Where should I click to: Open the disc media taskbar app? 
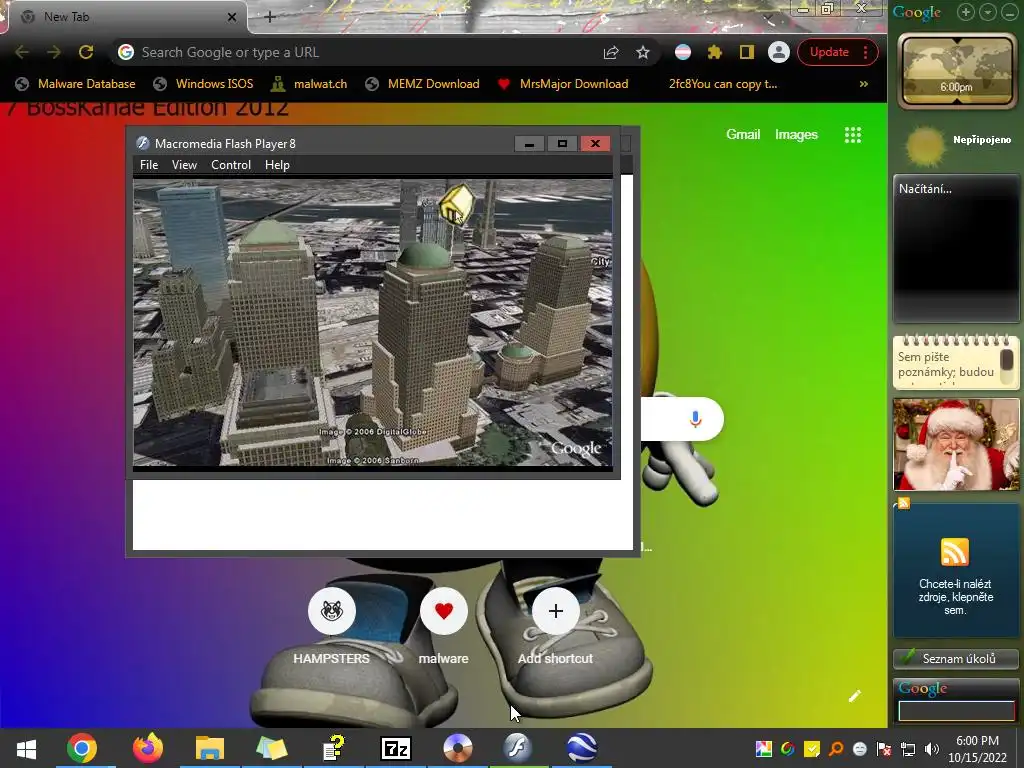pyautogui.click(x=458, y=748)
